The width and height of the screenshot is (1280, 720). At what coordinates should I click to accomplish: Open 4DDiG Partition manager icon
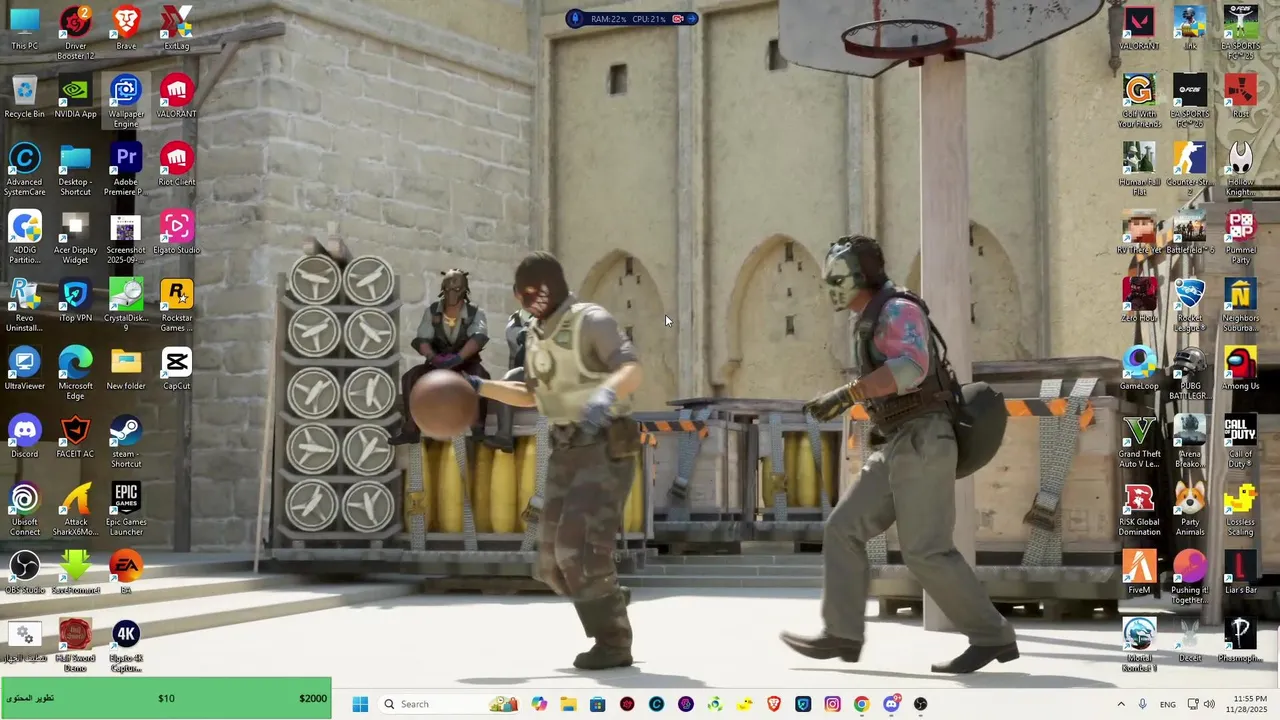pyautogui.click(x=24, y=236)
